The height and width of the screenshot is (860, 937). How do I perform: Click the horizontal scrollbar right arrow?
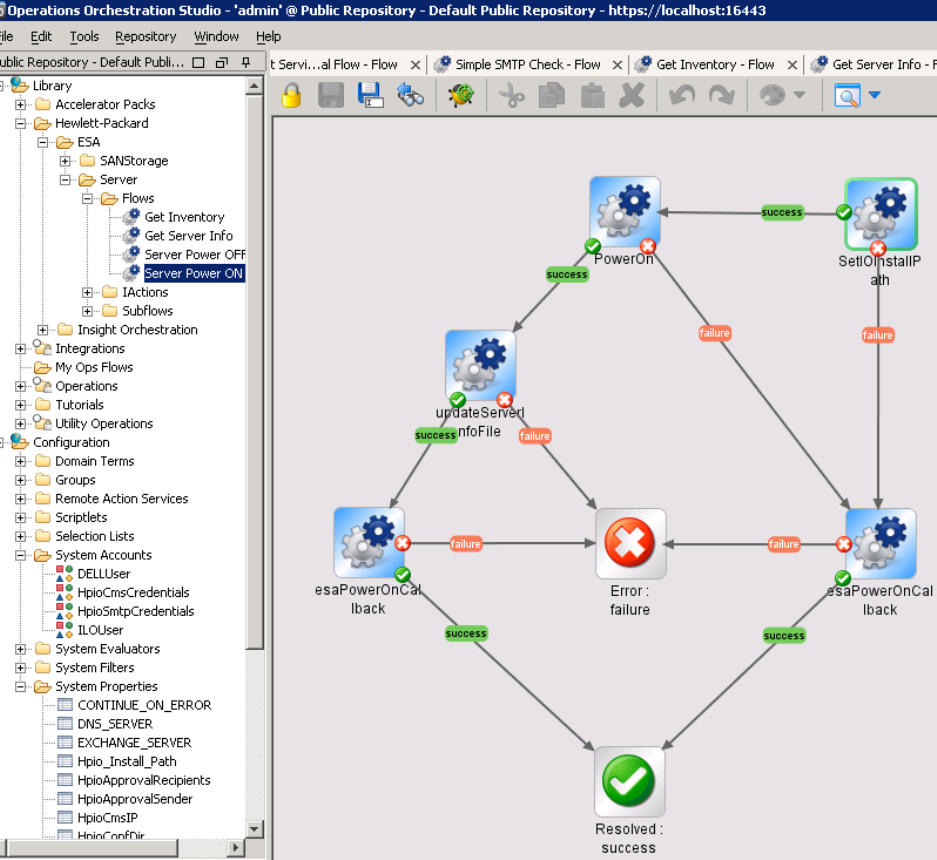pos(236,847)
